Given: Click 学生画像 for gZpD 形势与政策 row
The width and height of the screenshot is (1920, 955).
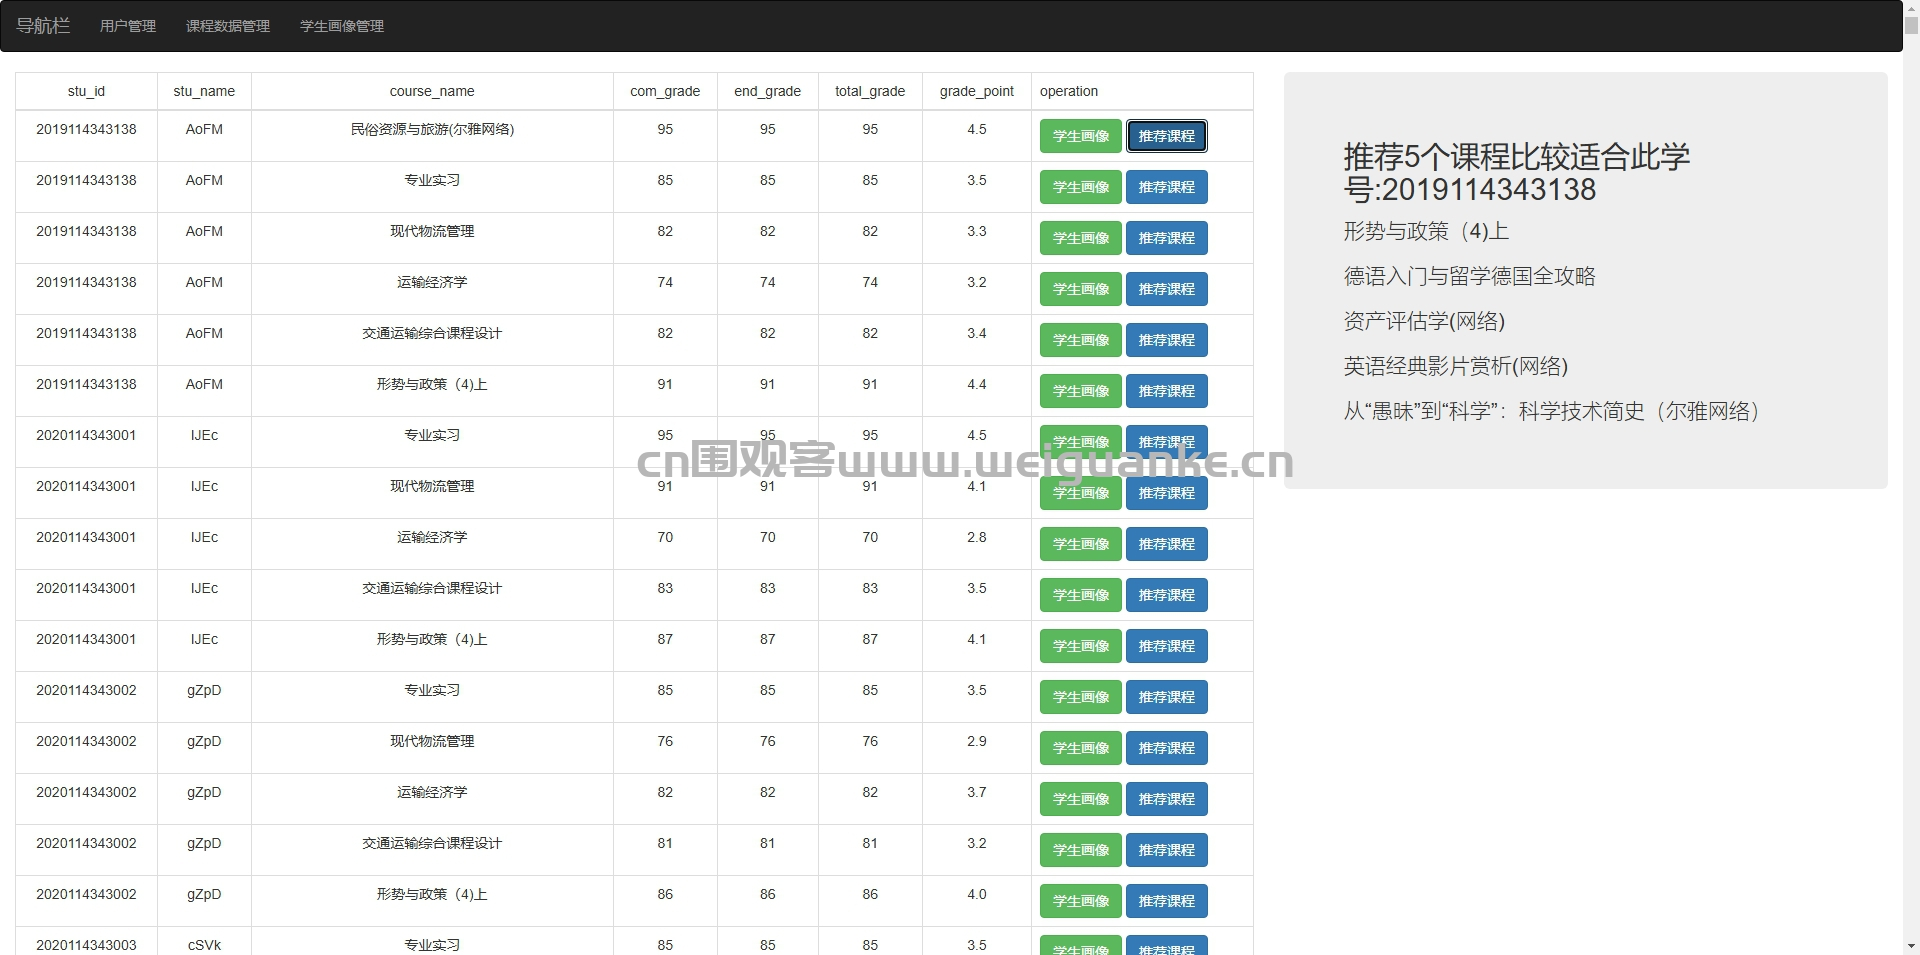Looking at the screenshot, I should pos(1081,901).
